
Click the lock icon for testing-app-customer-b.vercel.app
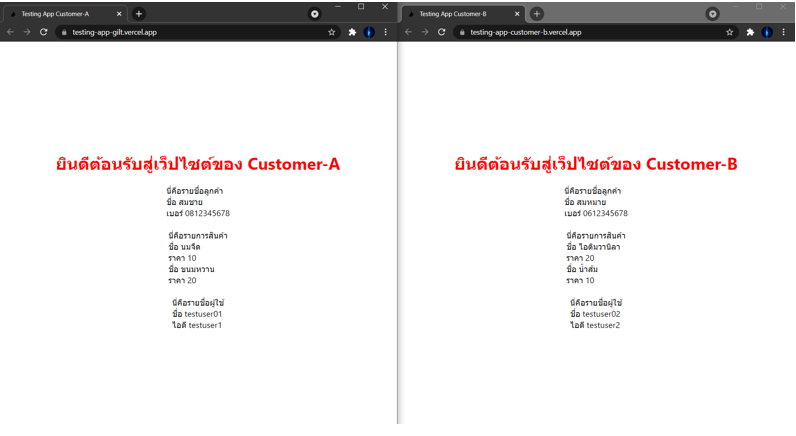point(462,32)
